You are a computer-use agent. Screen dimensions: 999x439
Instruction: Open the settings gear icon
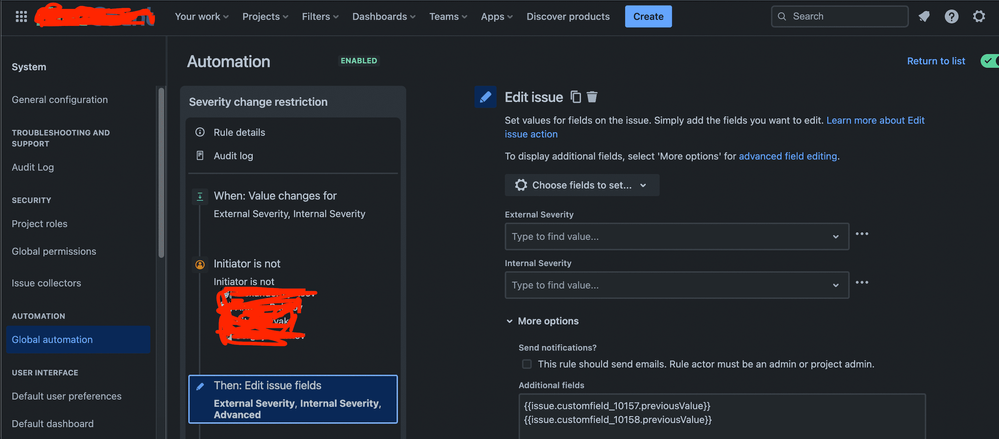pos(979,17)
